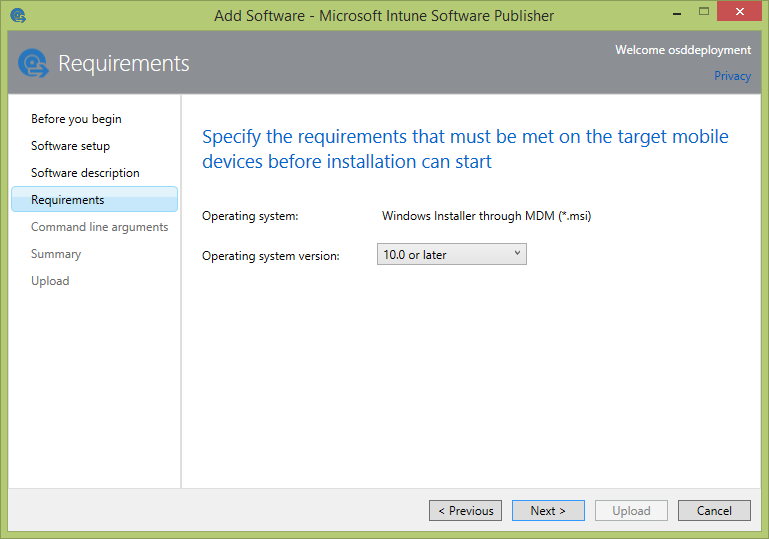Viewport: 769px width, 539px height.
Task: Switch to Software description step
Action: click(x=85, y=173)
